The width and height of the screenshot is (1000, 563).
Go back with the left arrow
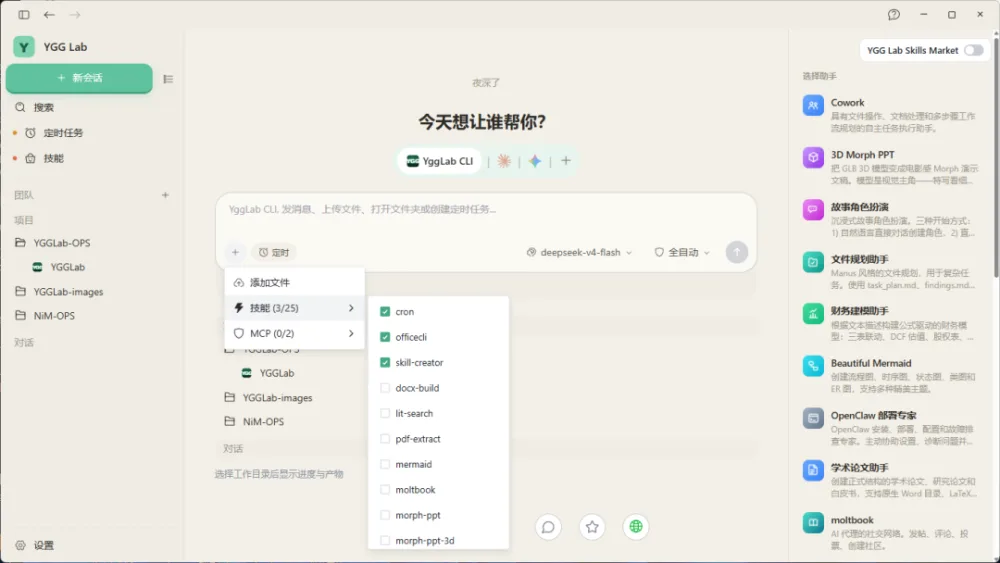coord(49,14)
